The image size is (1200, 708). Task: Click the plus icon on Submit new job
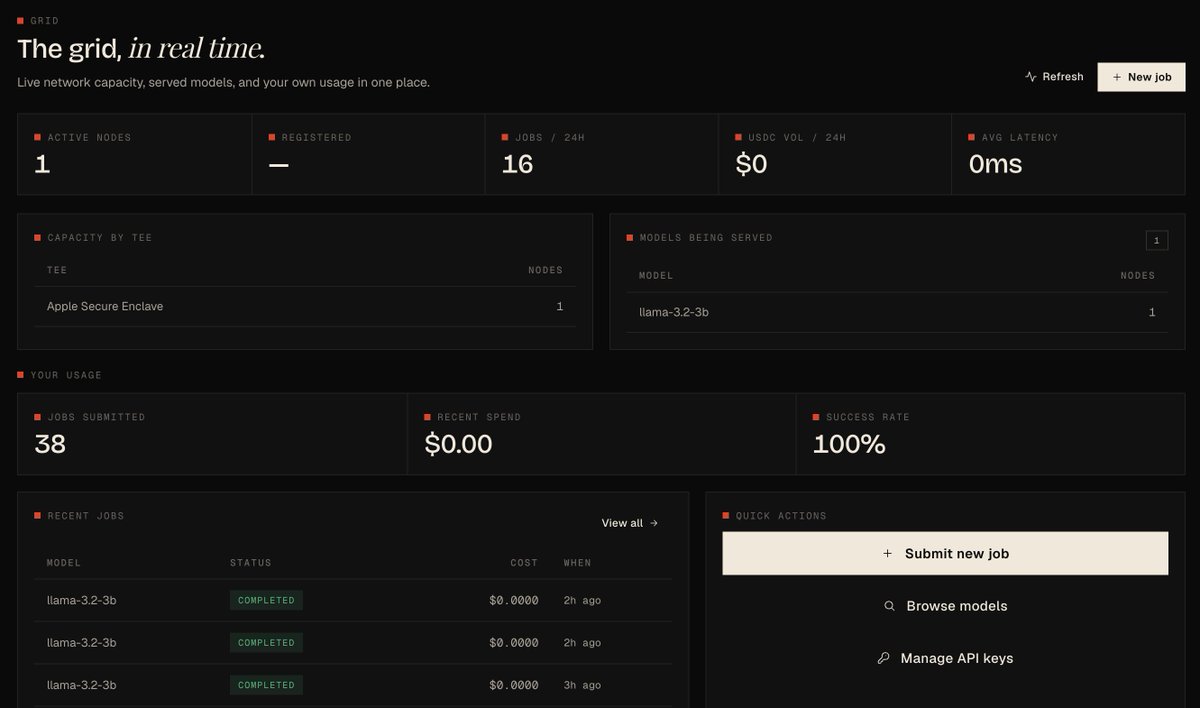[887, 554]
